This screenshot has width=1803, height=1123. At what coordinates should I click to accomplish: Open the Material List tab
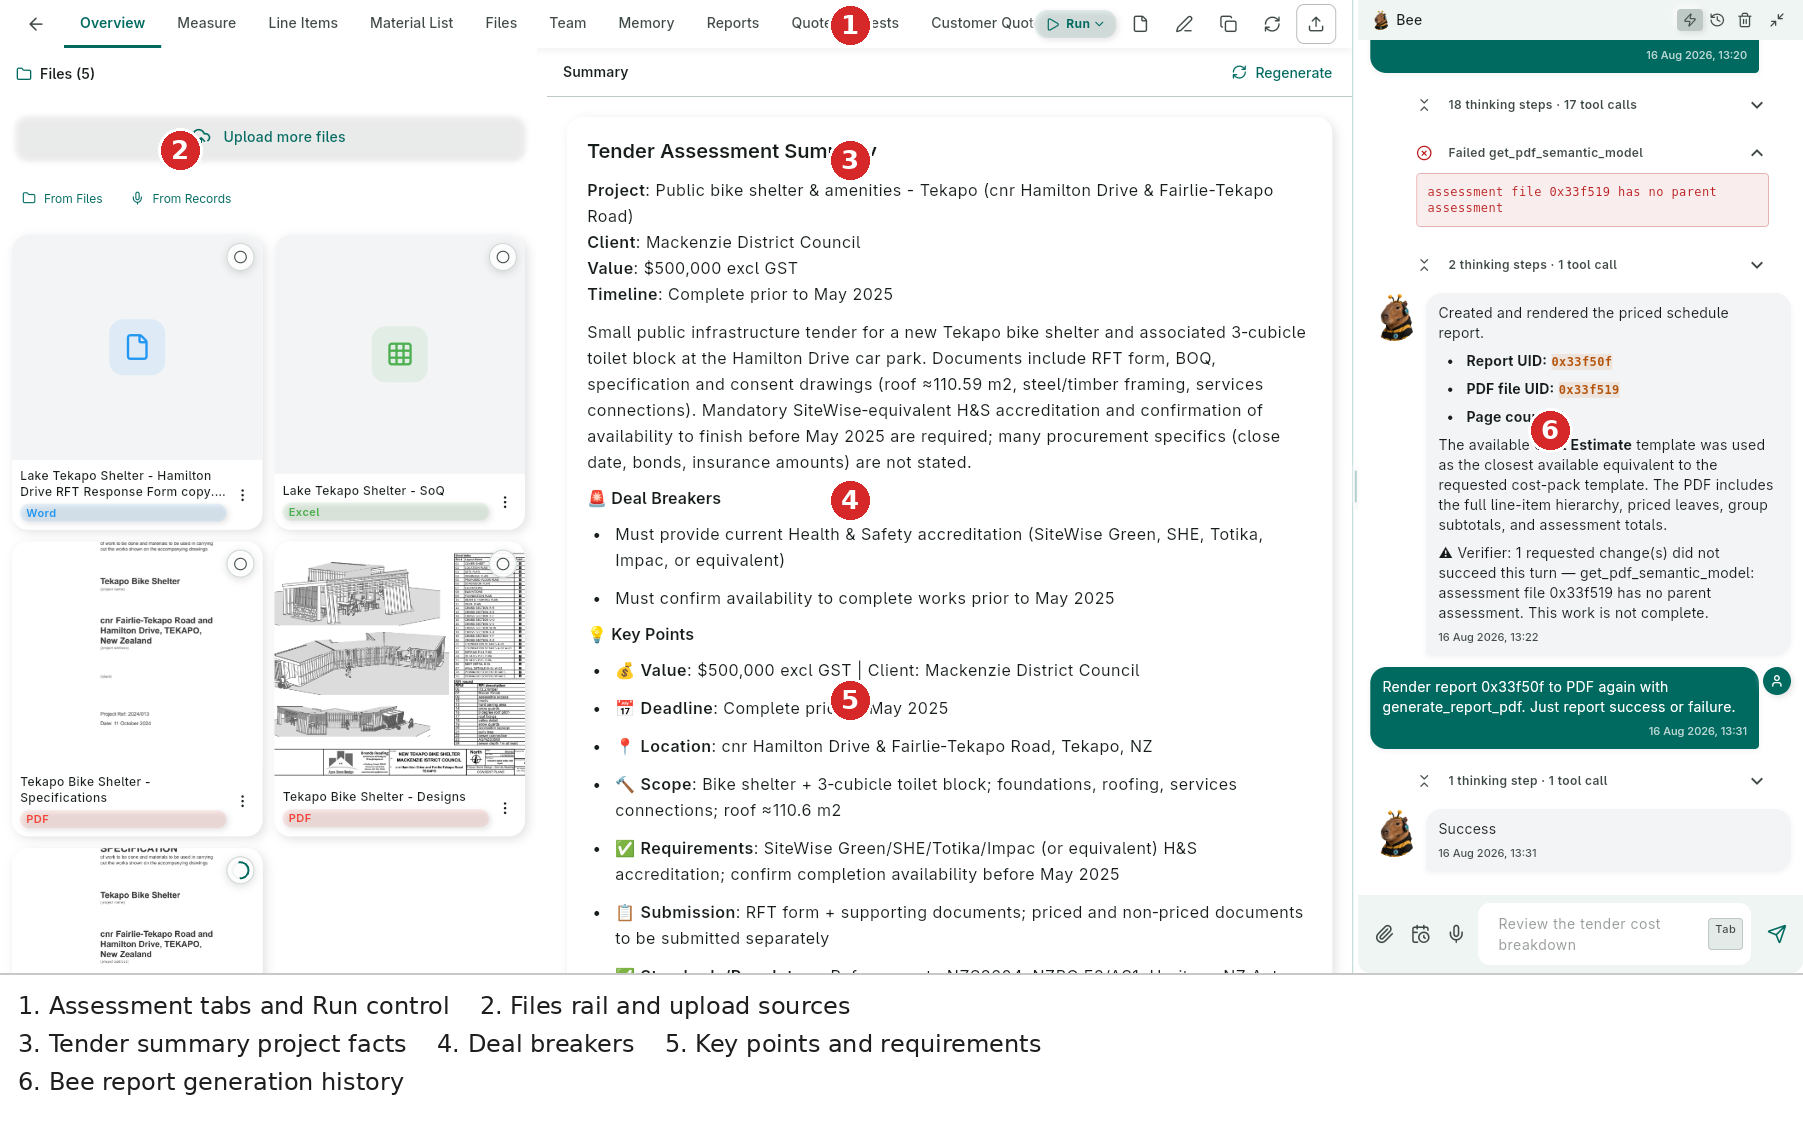pyautogui.click(x=411, y=23)
